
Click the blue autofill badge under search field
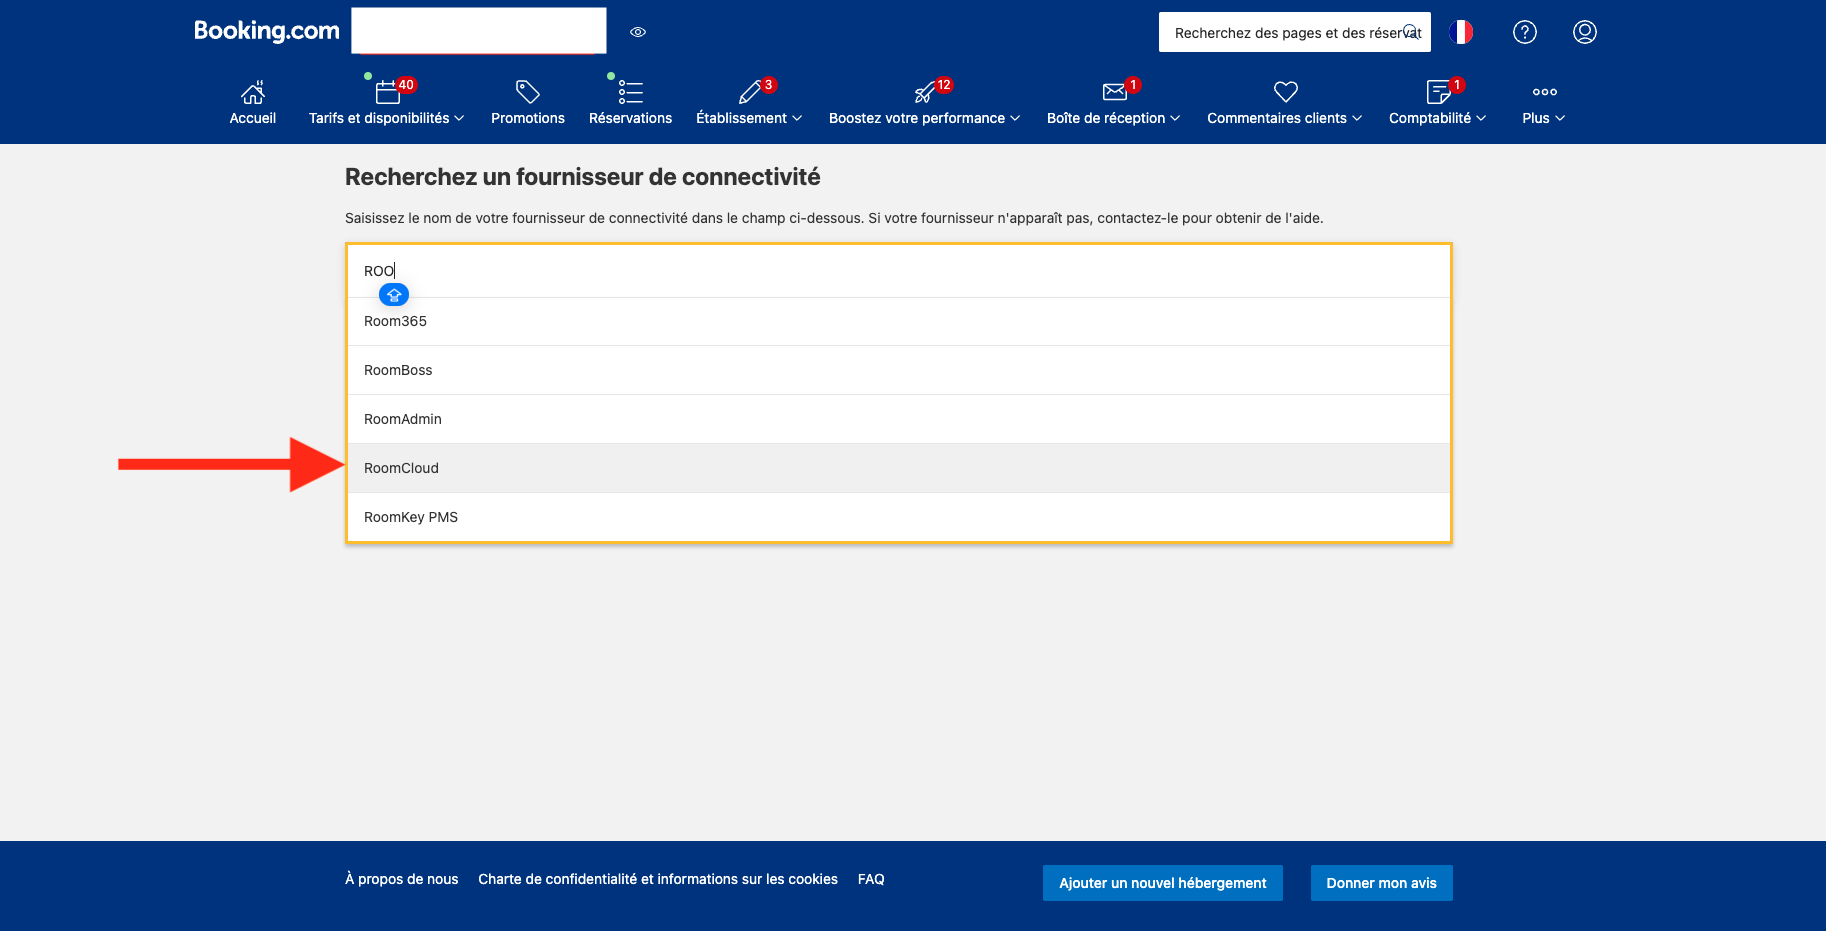click(x=394, y=295)
